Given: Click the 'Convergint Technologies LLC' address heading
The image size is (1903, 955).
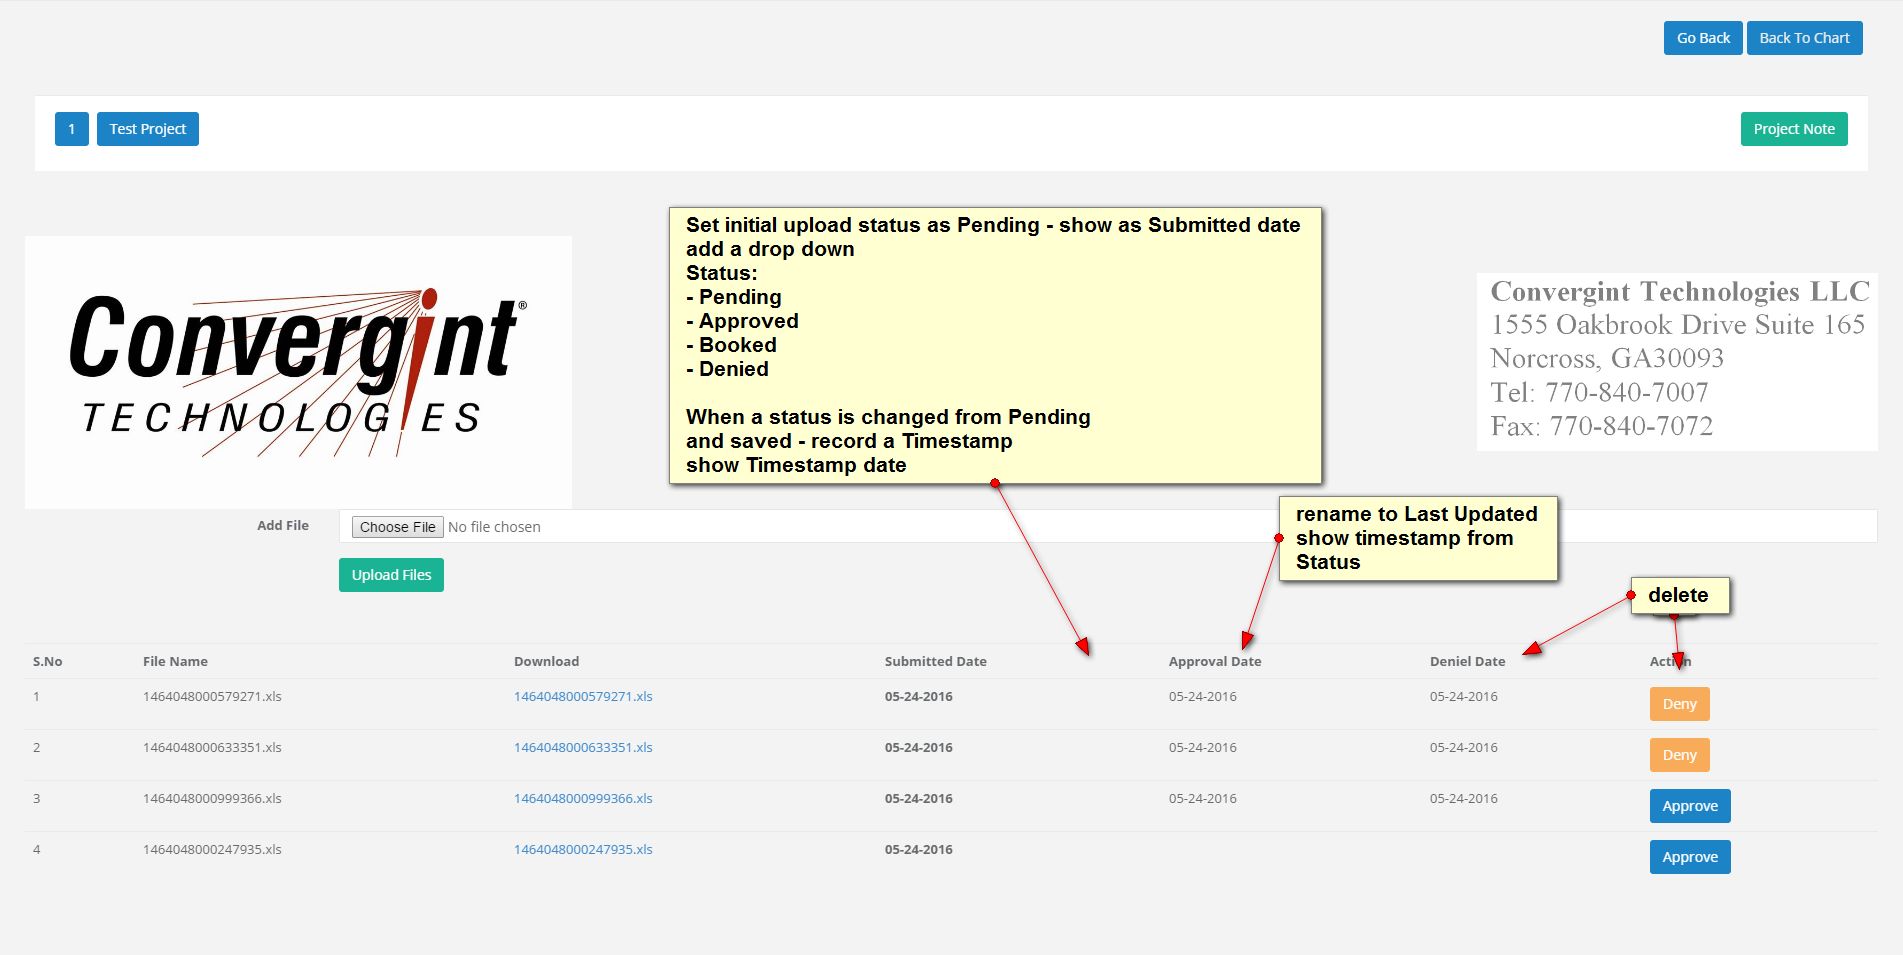Looking at the screenshot, I should 1680,291.
